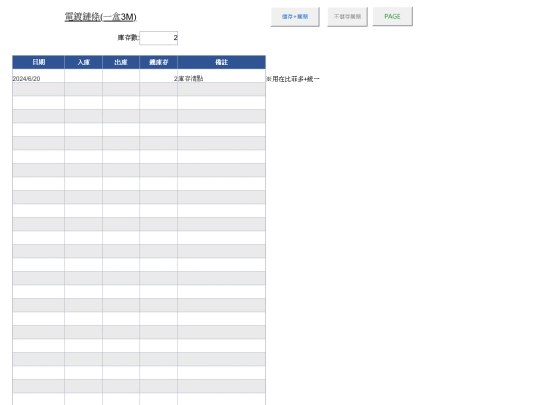Screen dimensions: 540x405
Task: Click the 備註 column header
Action: click(x=221, y=62)
